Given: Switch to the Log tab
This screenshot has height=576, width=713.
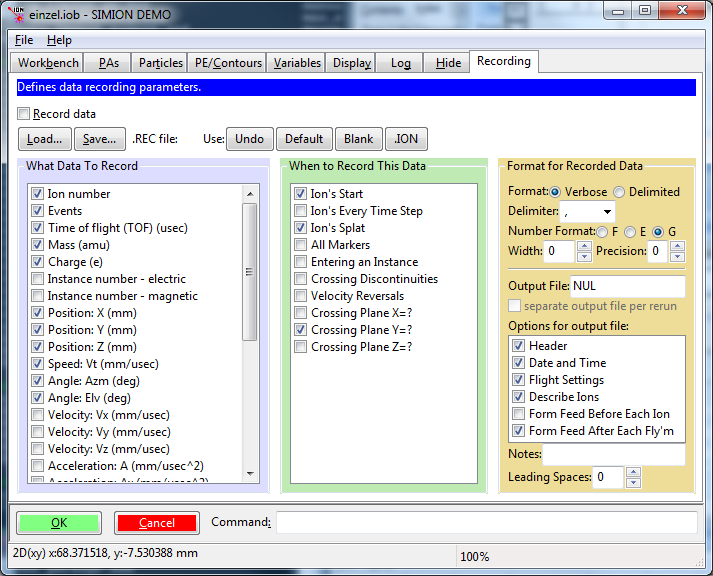Looking at the screenshot, I should point(401,63).
